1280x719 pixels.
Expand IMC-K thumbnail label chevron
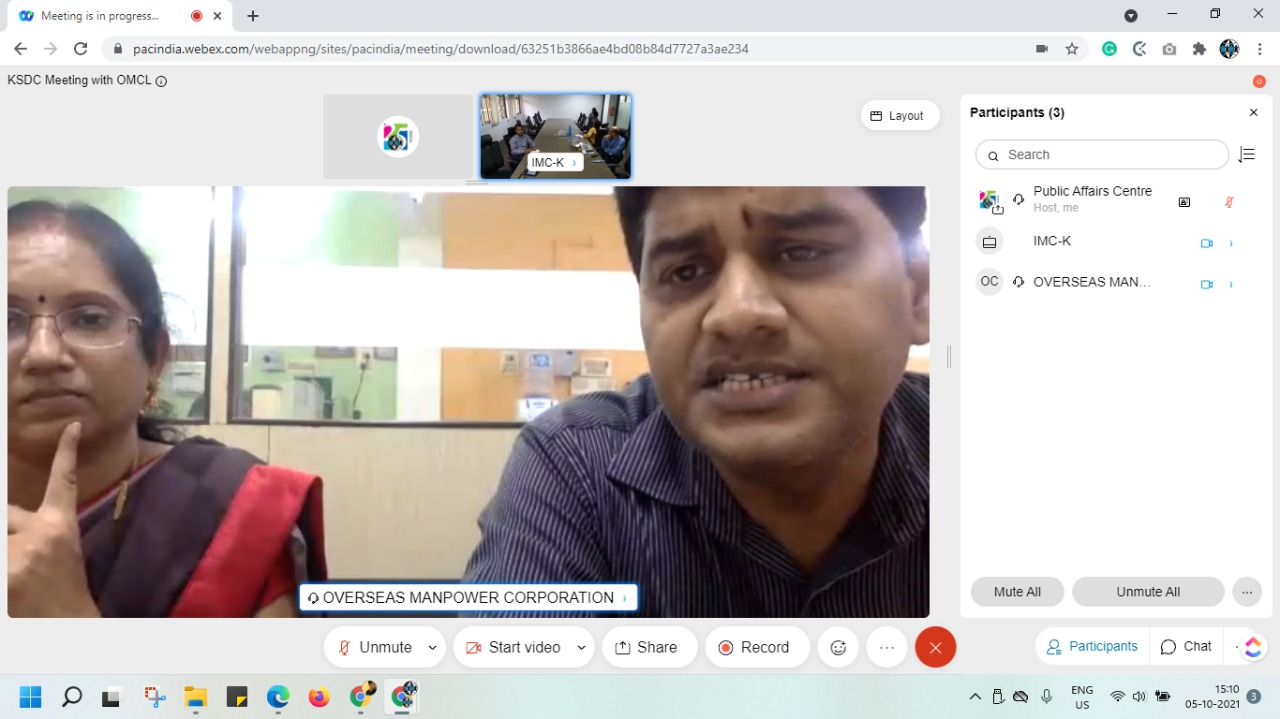coord(574,163)
